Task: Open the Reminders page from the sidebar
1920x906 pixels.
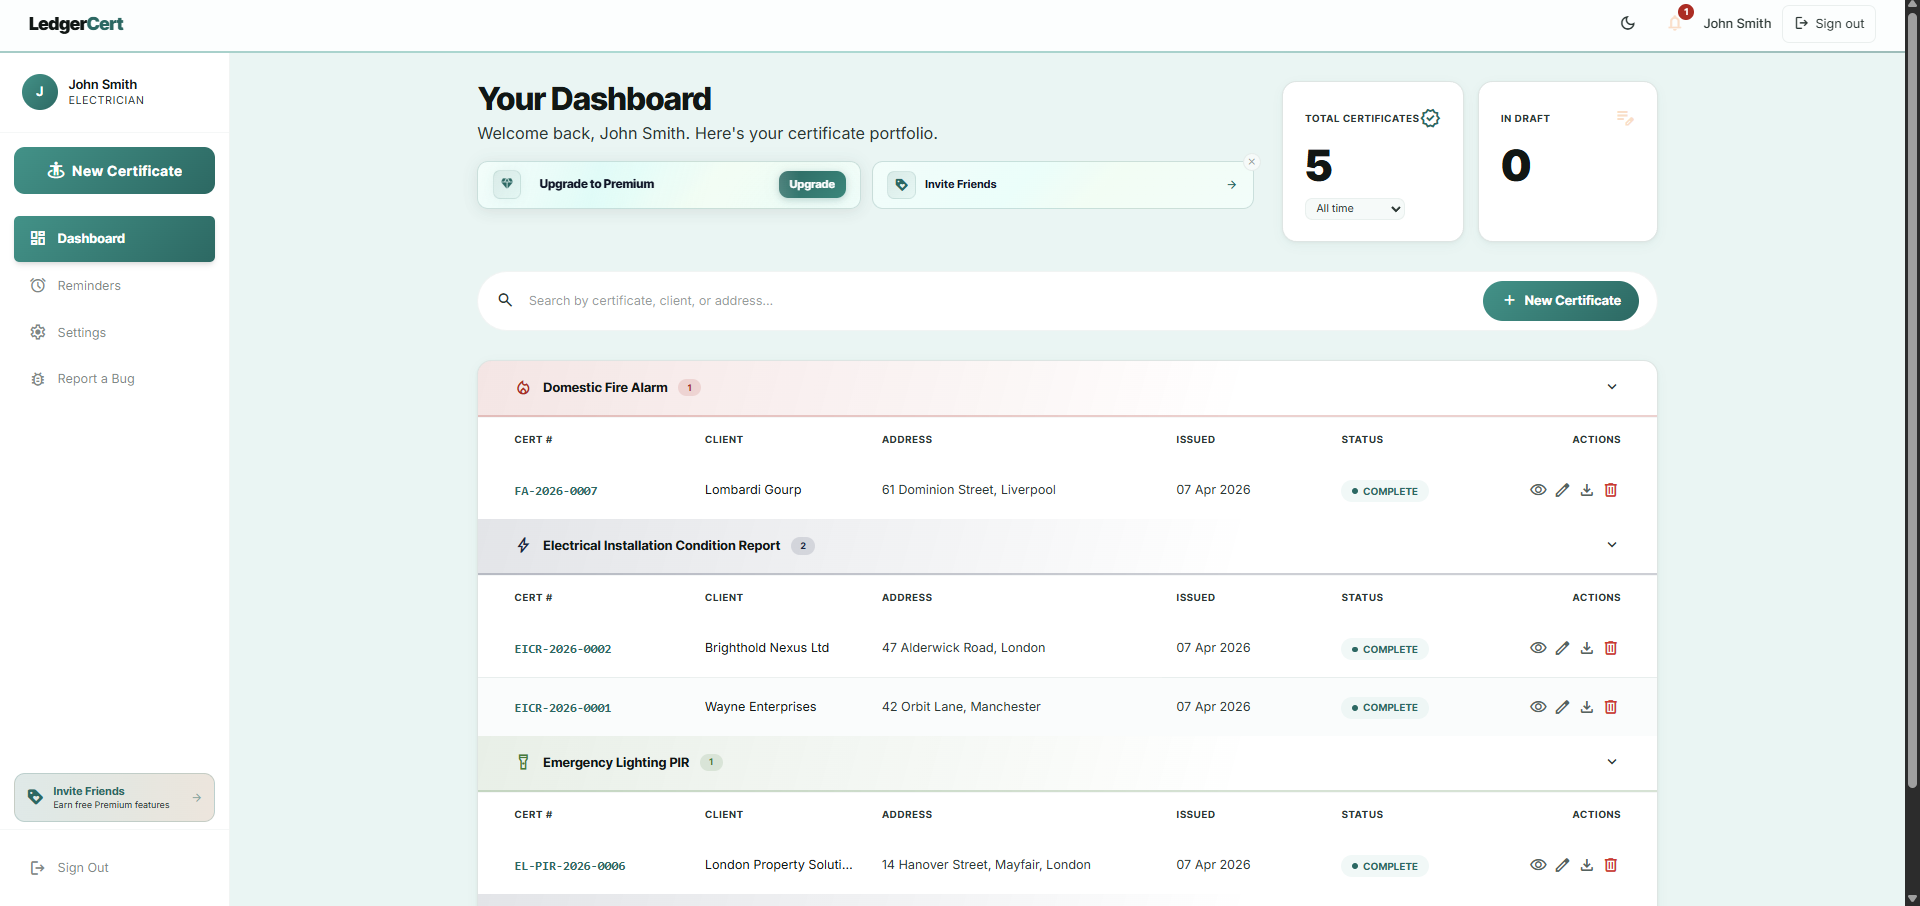Action: point(88,285)
